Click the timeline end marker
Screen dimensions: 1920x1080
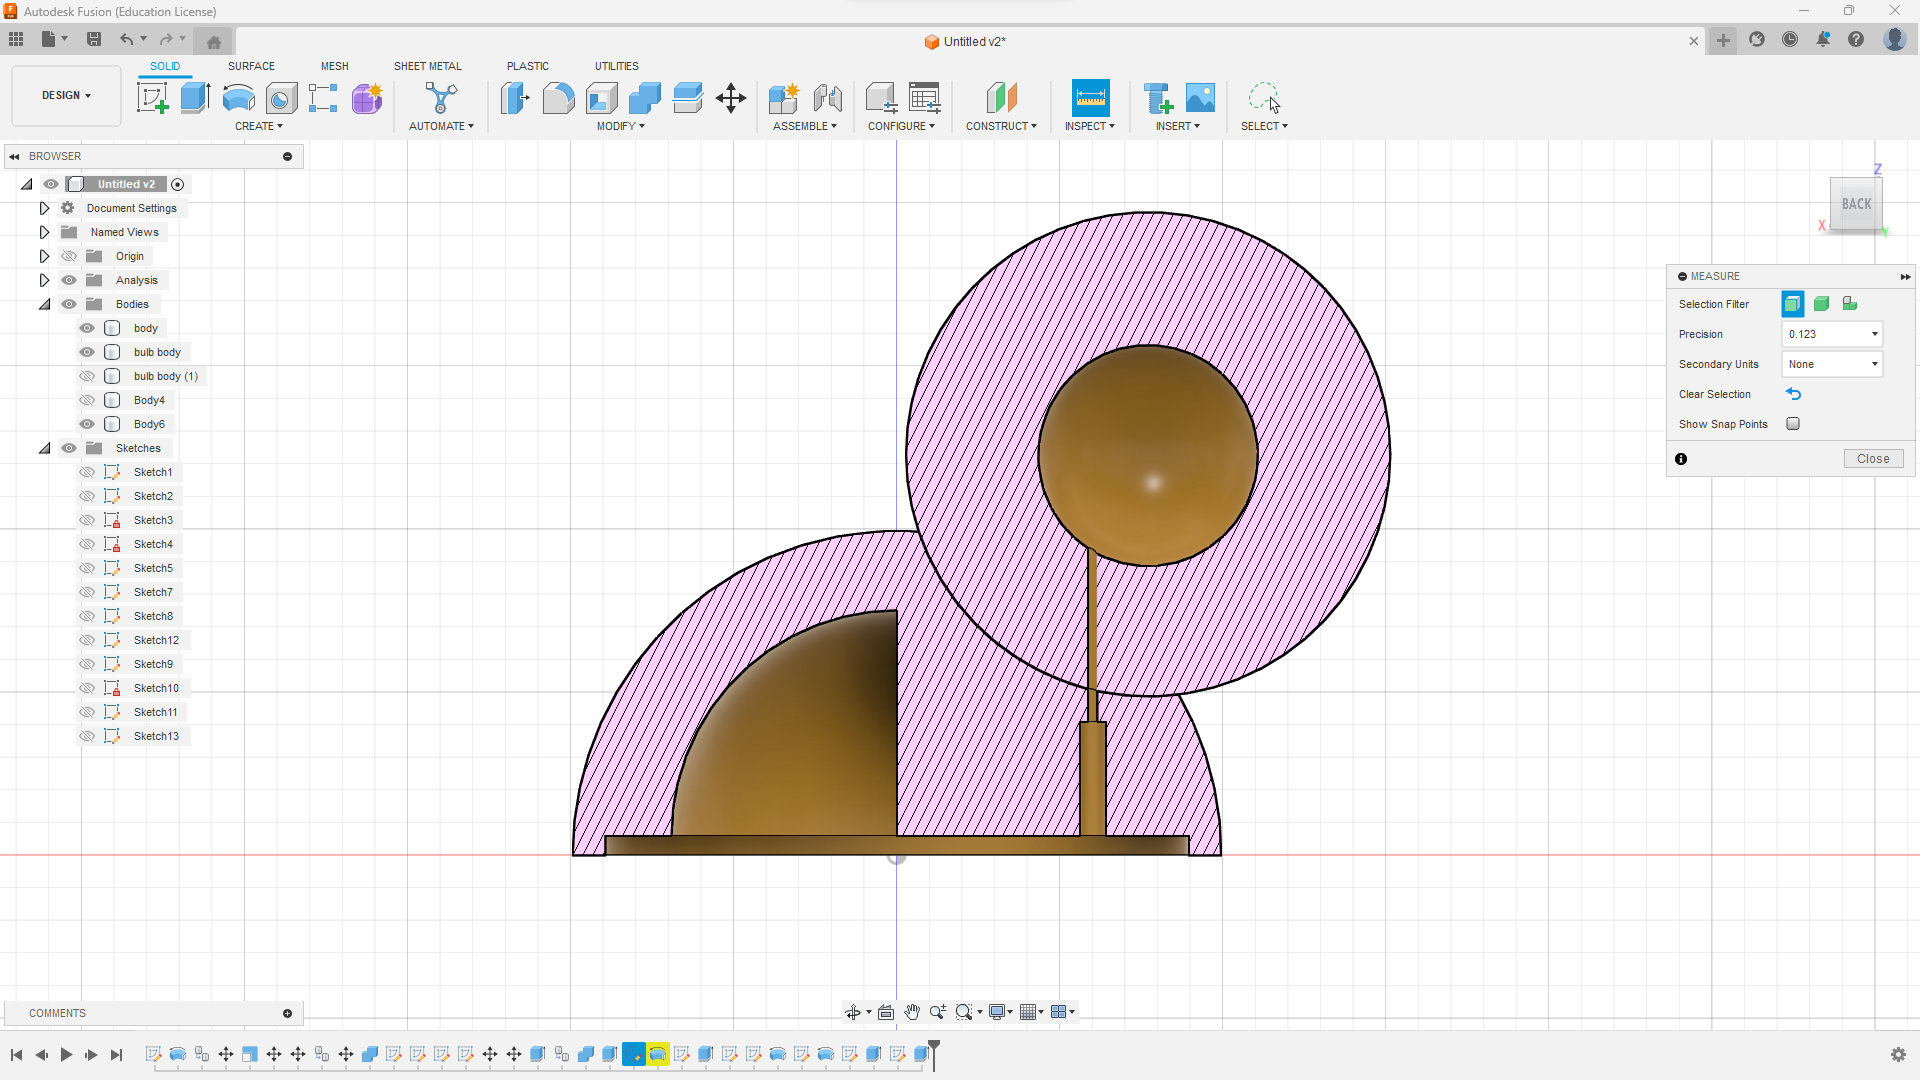934,1054
